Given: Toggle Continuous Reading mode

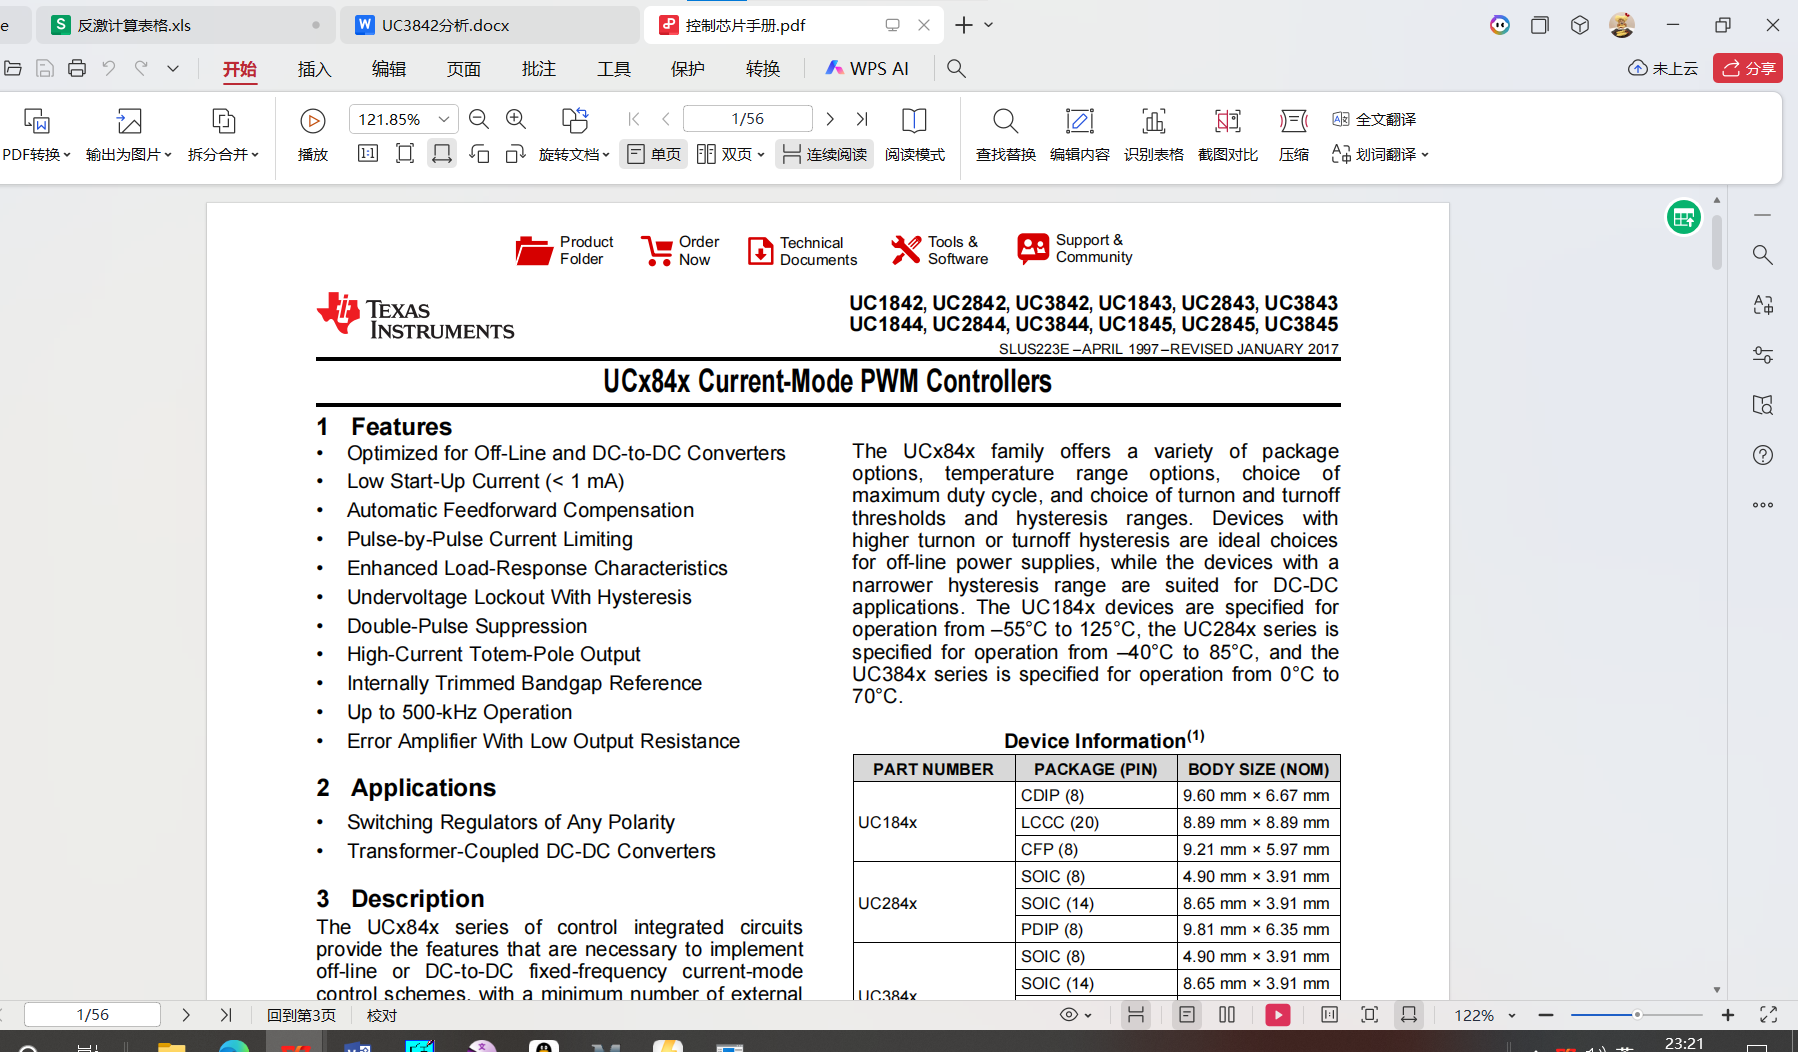Looking at the screenshot, I should 825,154.
